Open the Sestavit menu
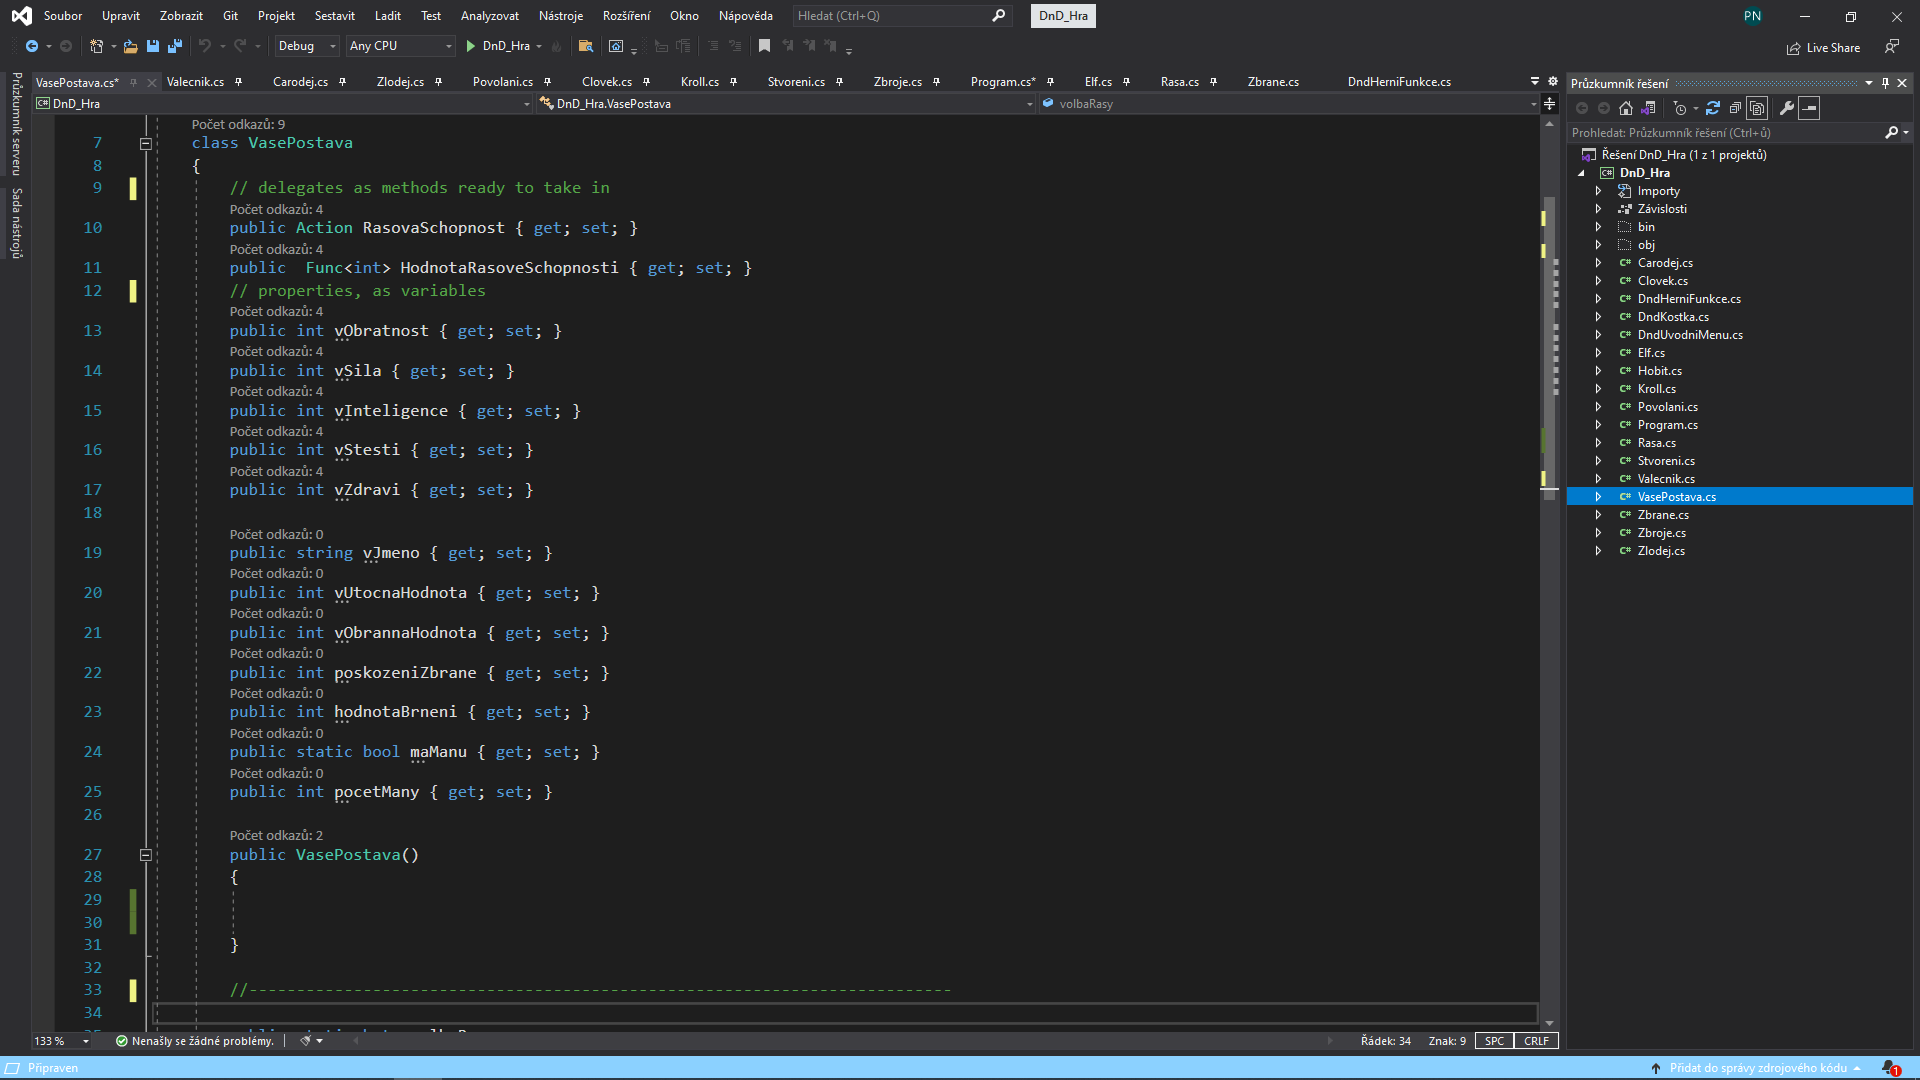1920x1080 pixels. [334, 16]
